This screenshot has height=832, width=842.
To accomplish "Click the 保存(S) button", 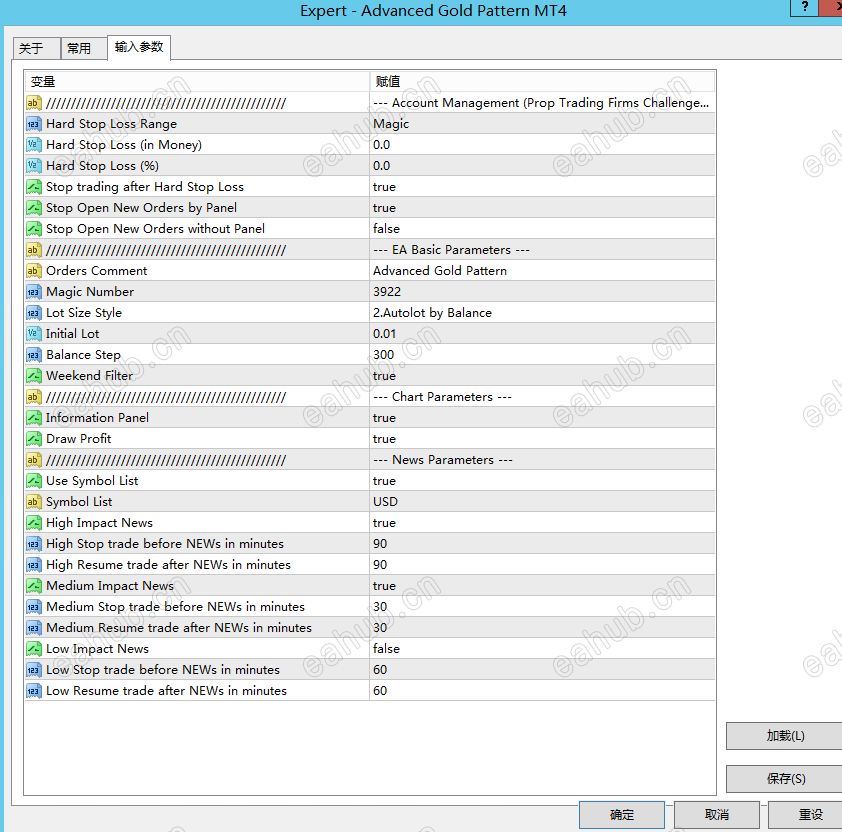I will tap(785, 779).
